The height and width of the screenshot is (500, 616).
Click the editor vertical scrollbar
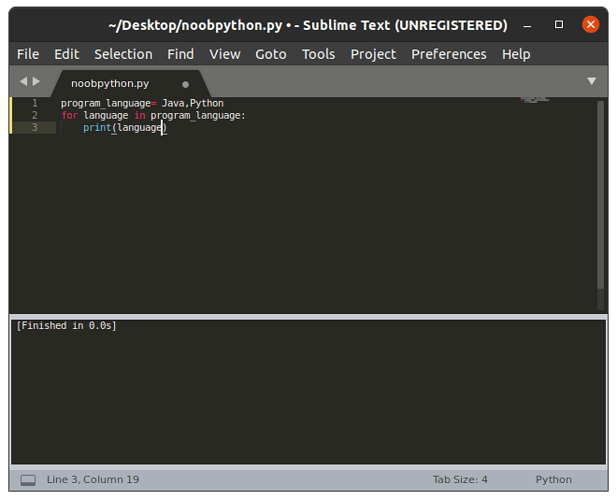600,195
